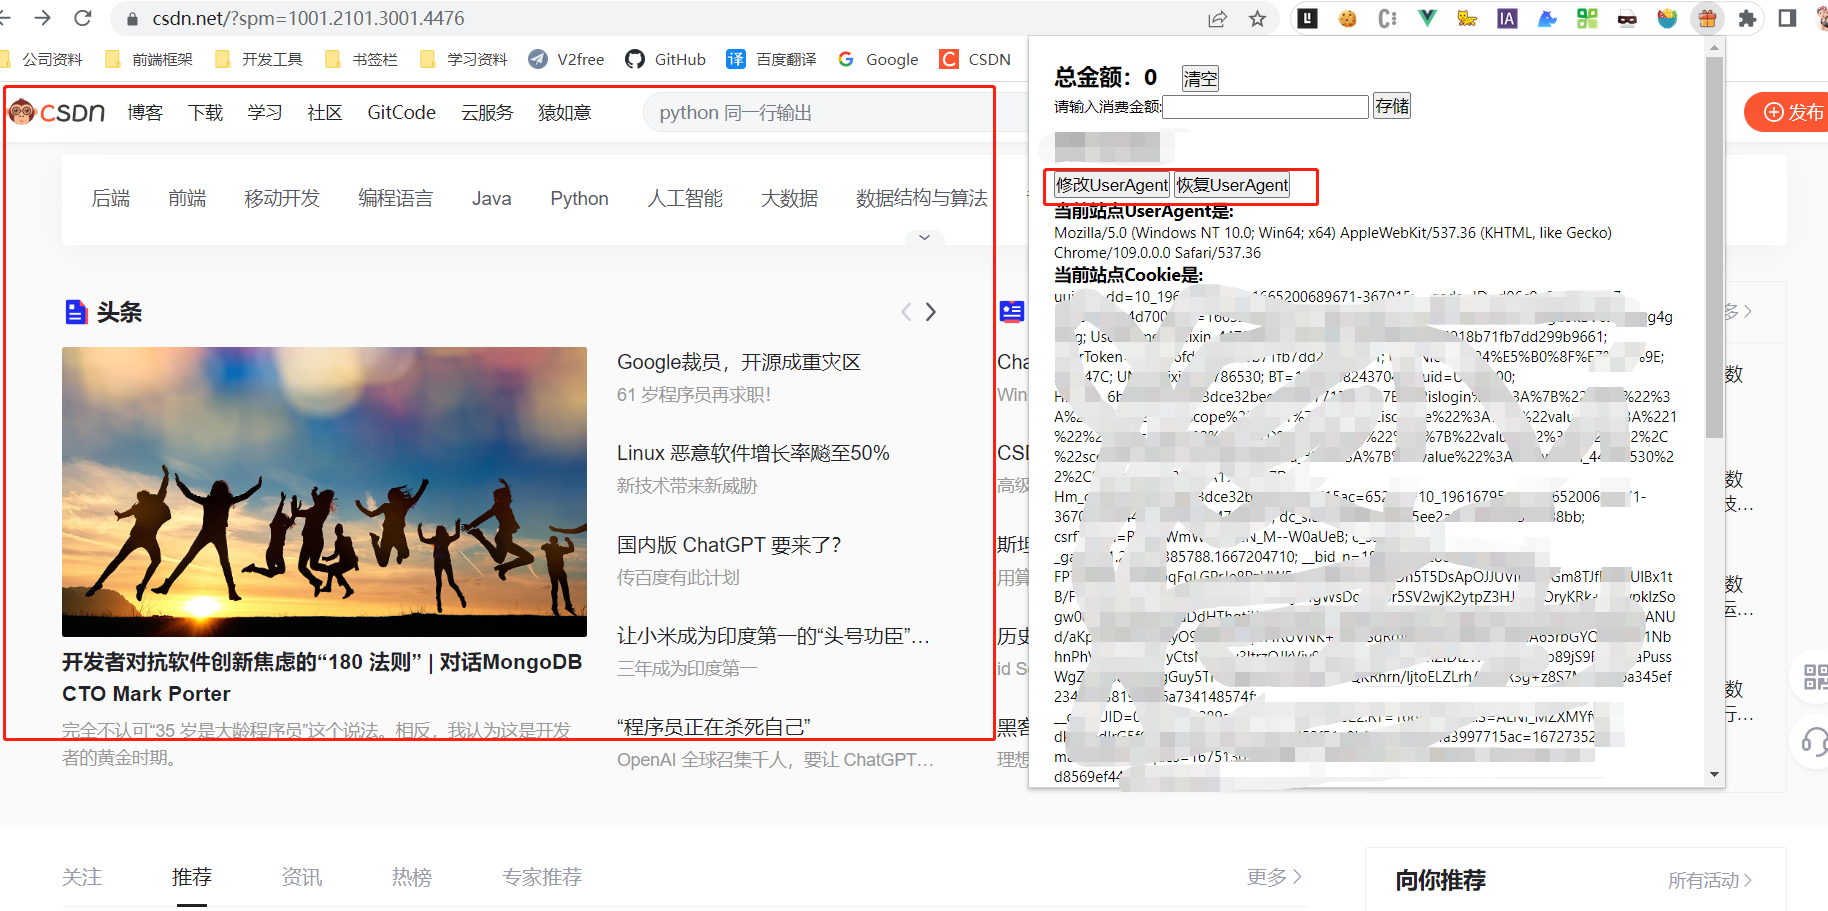Open the jumping people headline image
The width and height of the screenshot is (1828, 911).
pyautogui.click(x=324, y=491)
